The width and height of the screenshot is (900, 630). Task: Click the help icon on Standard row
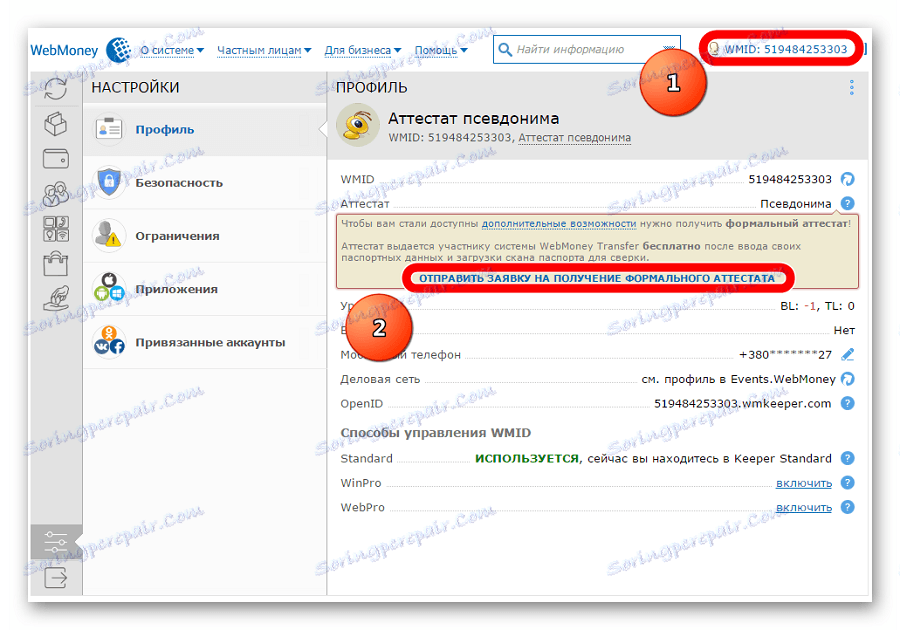847,458
